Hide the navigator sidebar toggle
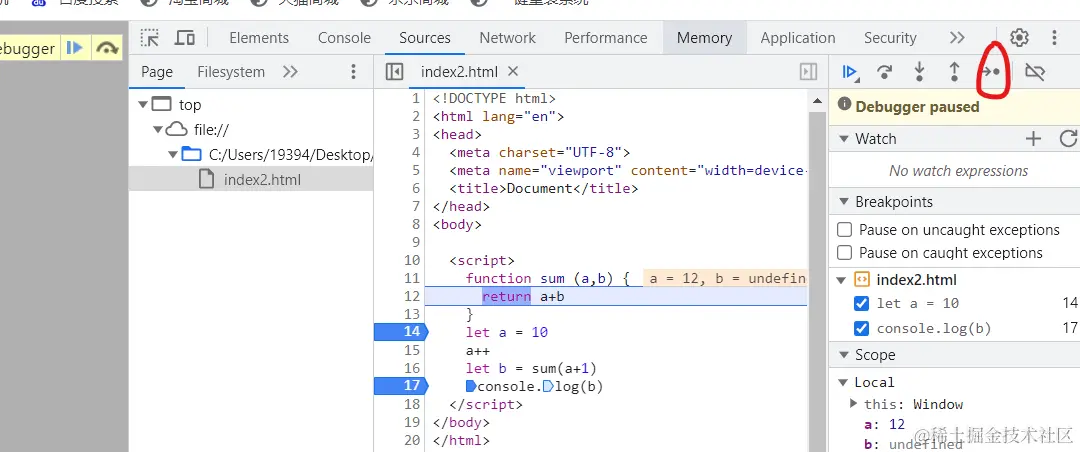The height and width of the screenshot is (452, 1080). coord(394,71)
